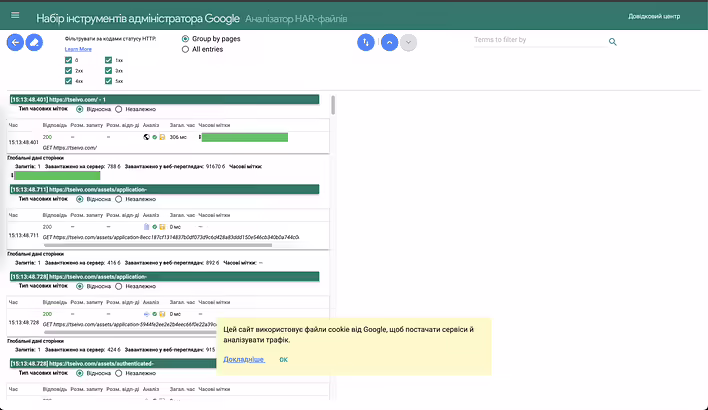Open Довідковий центр help link
The height and width of the screenshot is (410, 708).
point(654,16)
